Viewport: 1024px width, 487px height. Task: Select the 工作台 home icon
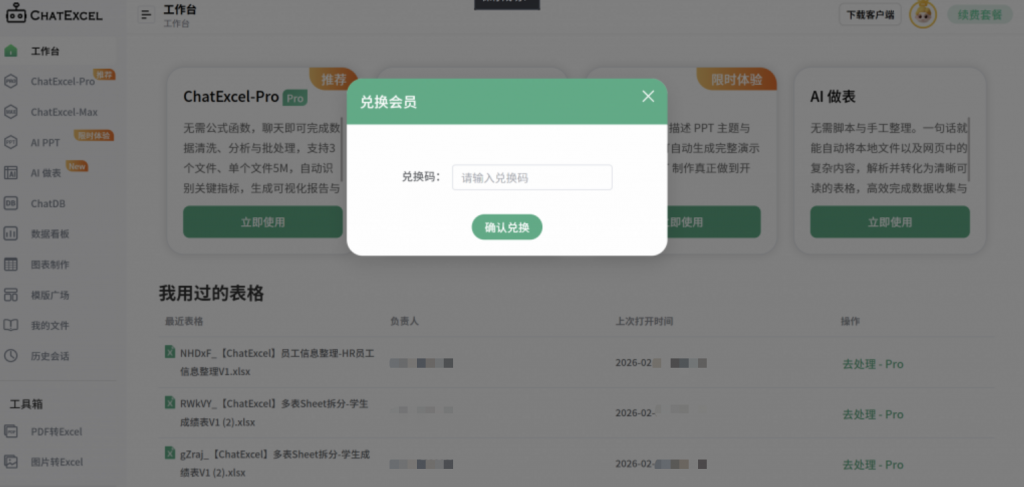[x=11, y=51]
